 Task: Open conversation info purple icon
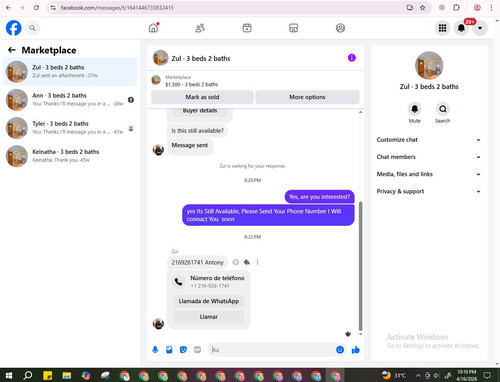pyautogui.click(x=352, y=58)
